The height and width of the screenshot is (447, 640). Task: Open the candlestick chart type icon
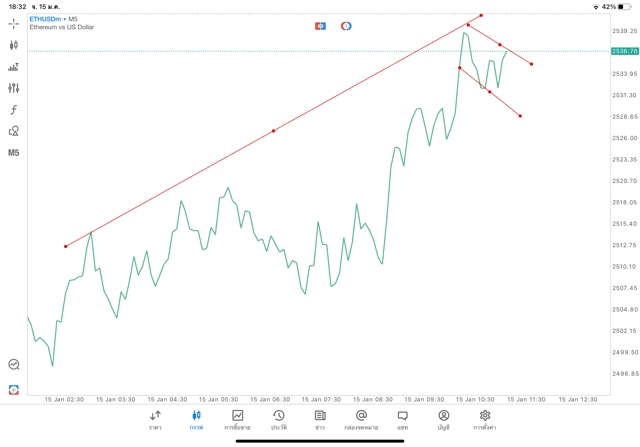(x=14, y=45)
